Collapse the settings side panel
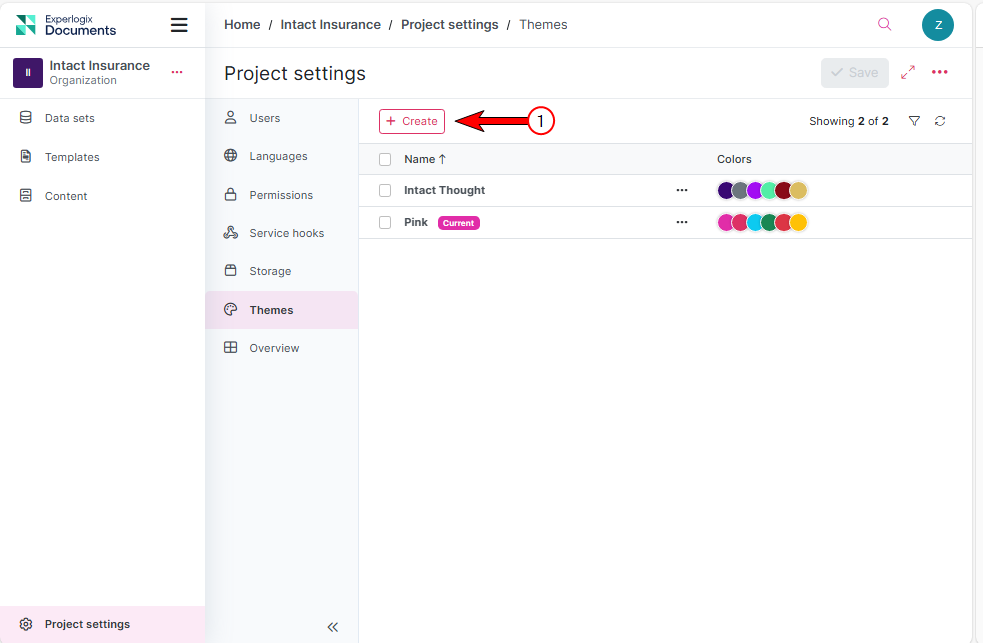 [x=333, y=627]
